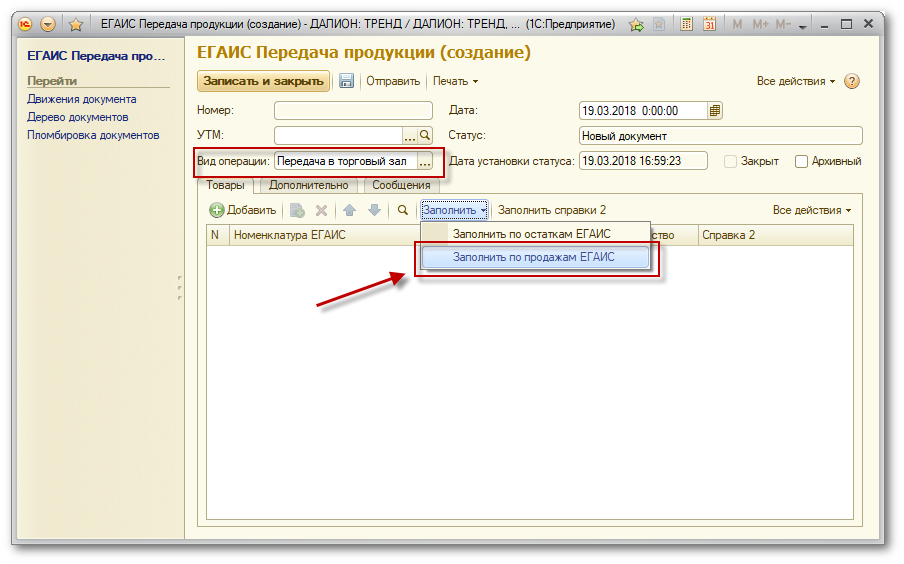
Task: Expand top Все действия menu near help
Action: click(795, 81)
